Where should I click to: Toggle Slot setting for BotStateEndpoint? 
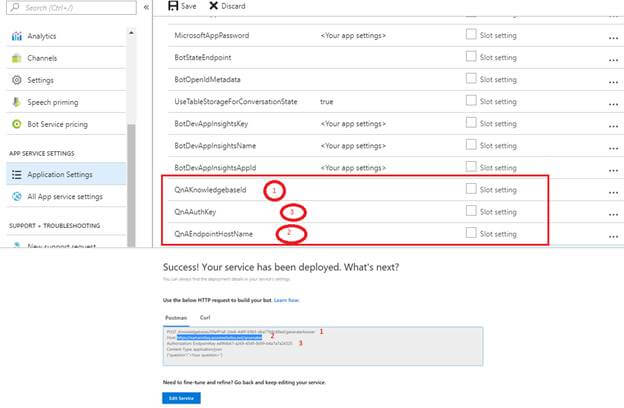[471, 56]
